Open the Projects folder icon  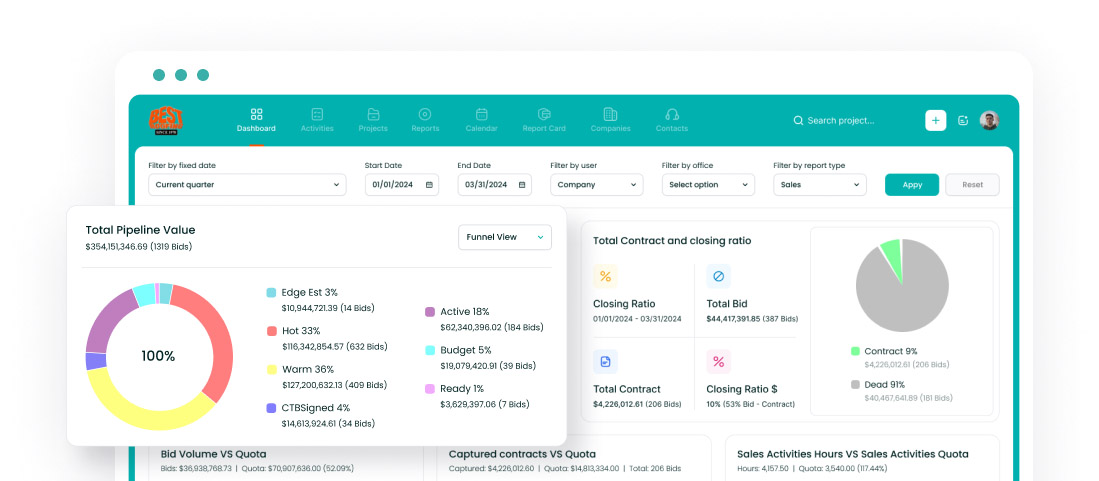(x=373, y=114)
